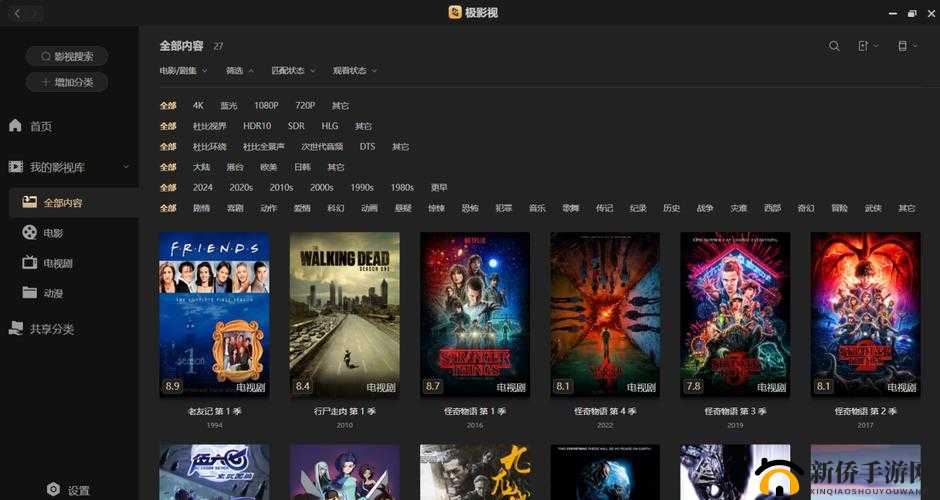Open the search magnifier beside the toolbar dropdowns
The width and height of the screenshot is (940, 500).
pyautogui.click(x=834, y=46)
